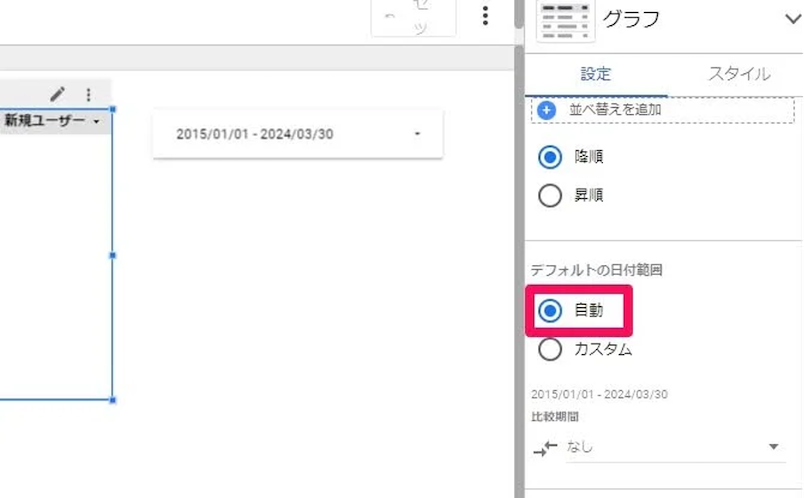Select the 降順 radio button
This screenshot has height=498, width=804.
[x=550, y=157]
